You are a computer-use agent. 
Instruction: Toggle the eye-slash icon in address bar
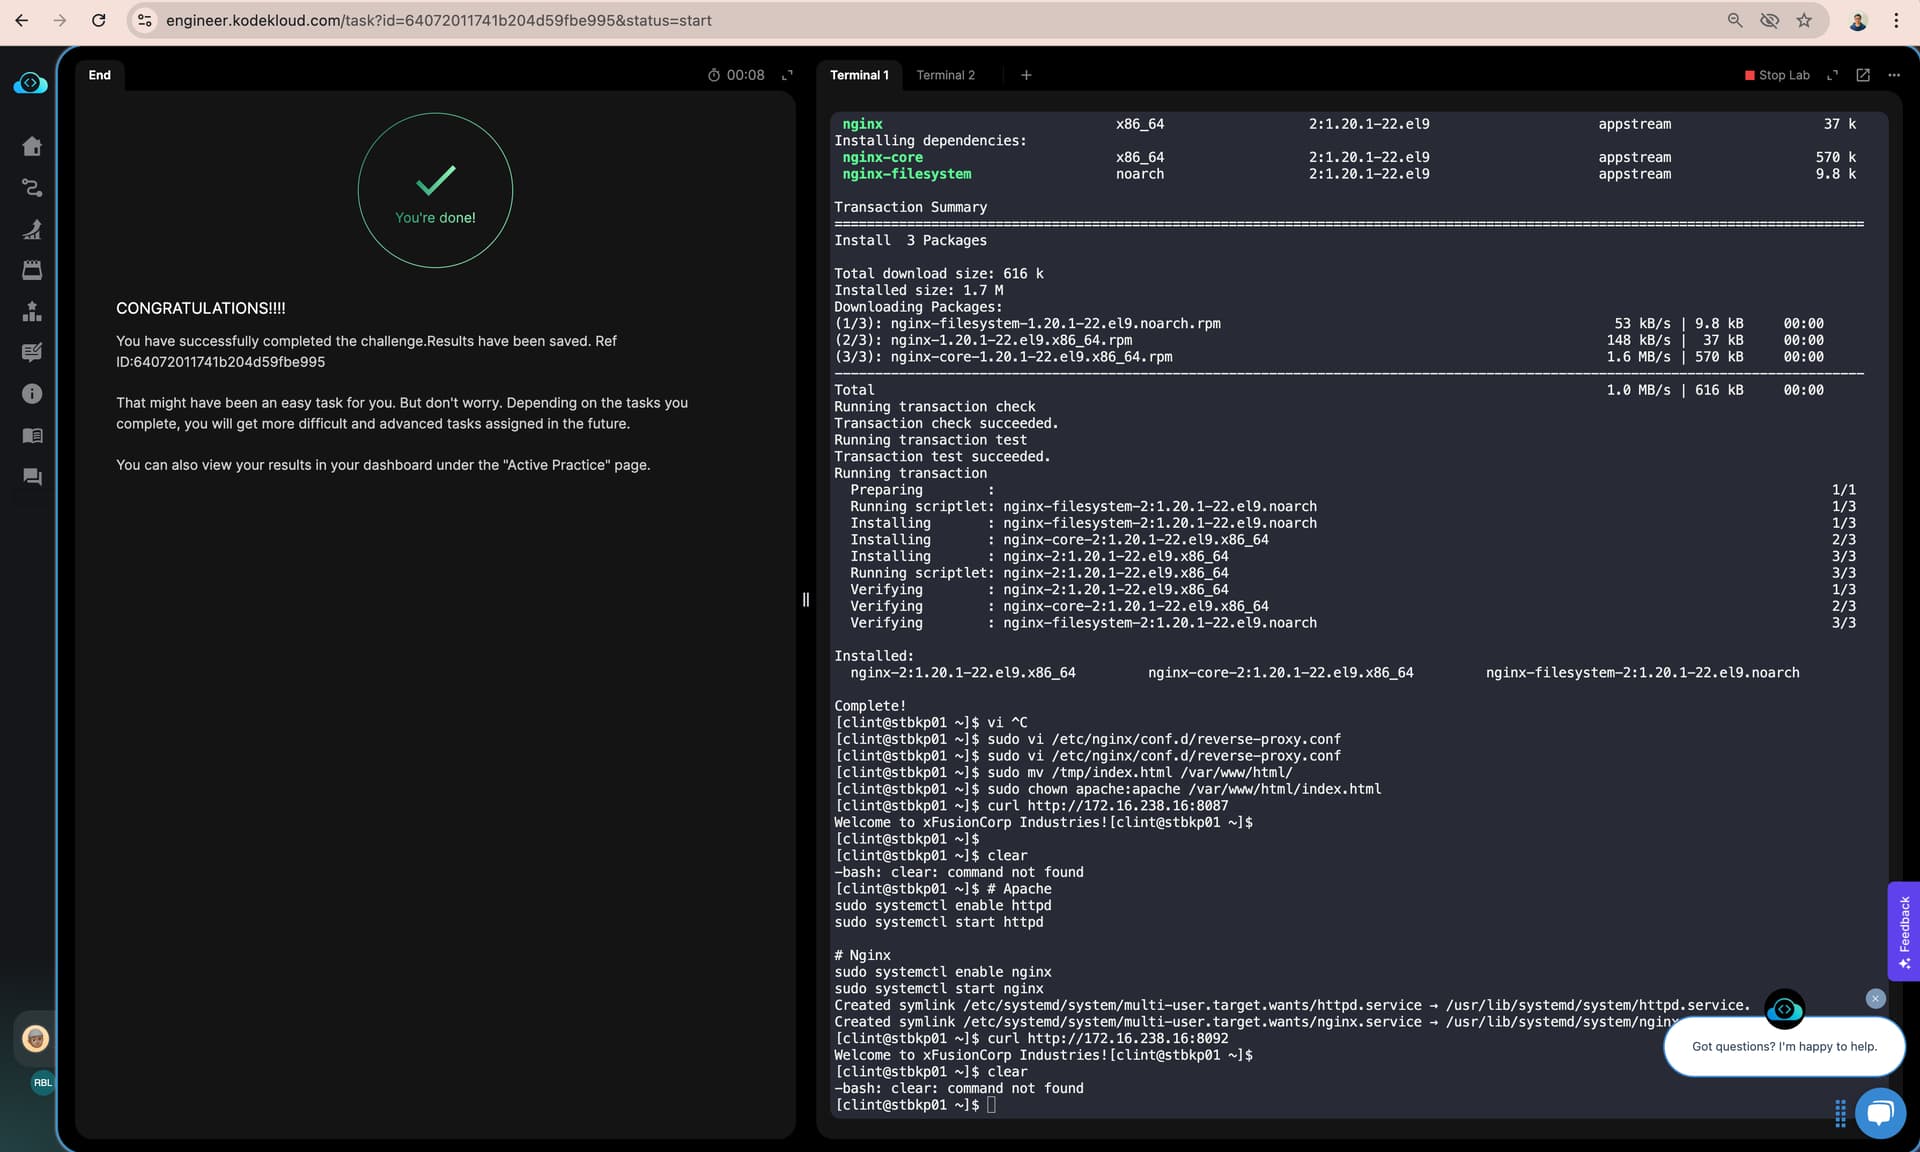click(1769, 20)
